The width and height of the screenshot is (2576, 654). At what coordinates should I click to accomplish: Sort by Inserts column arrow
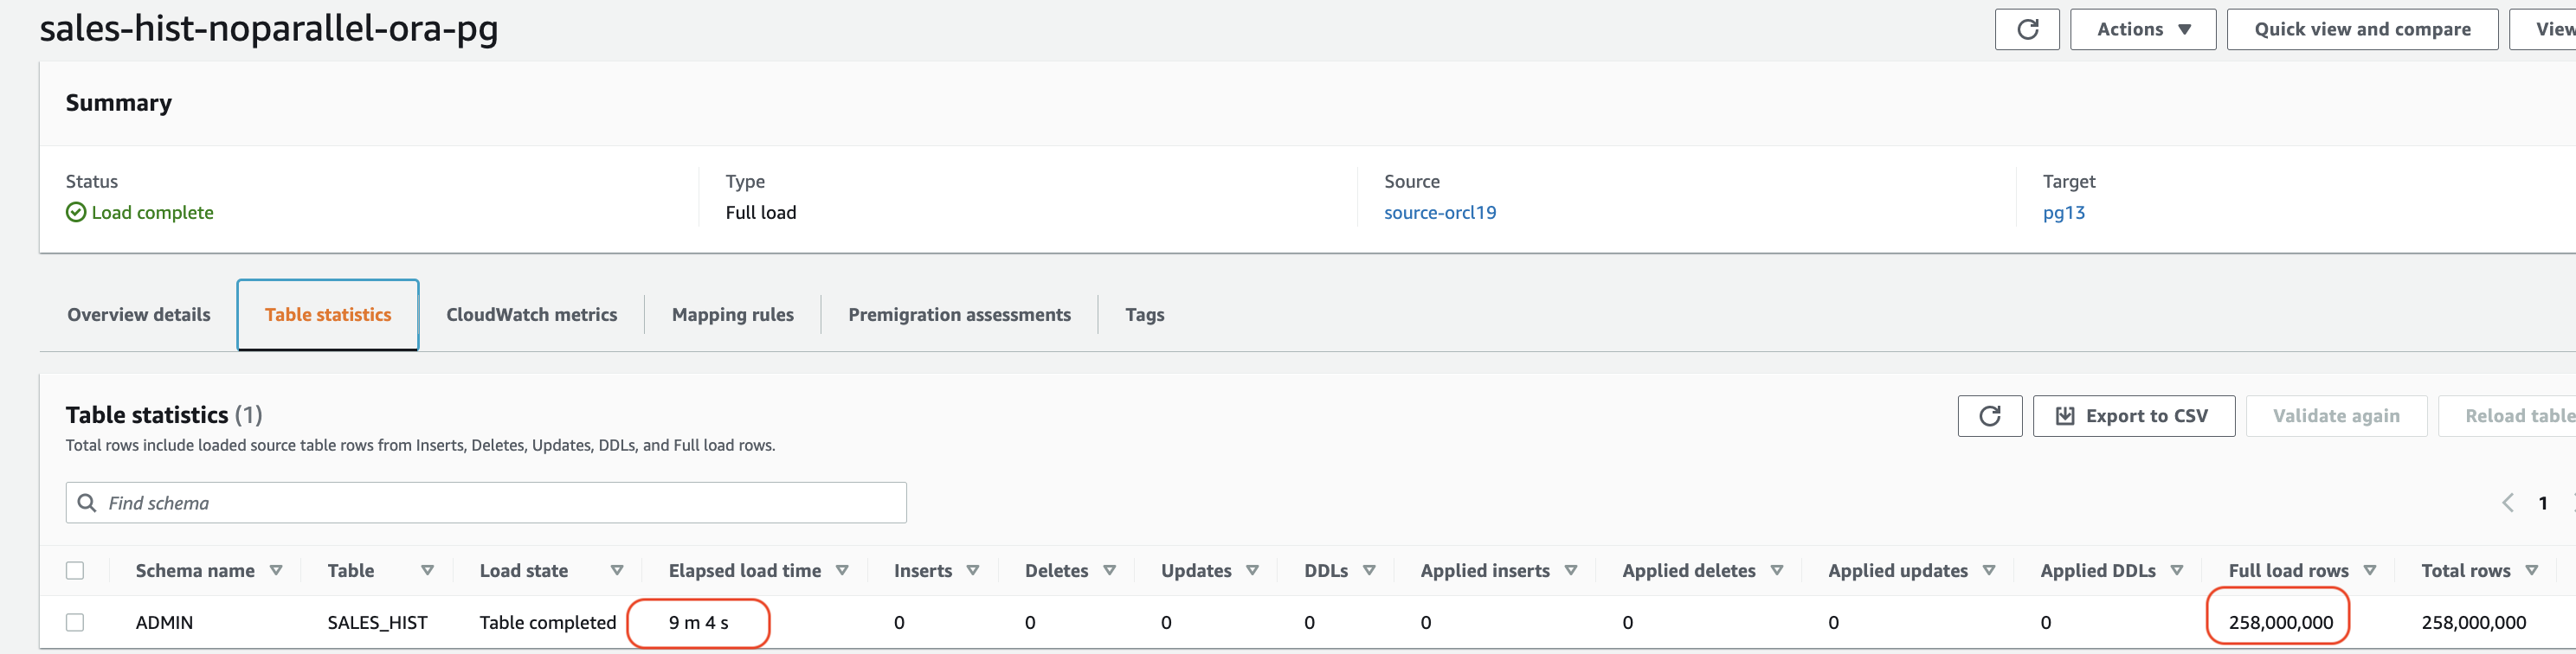(972, 570)
